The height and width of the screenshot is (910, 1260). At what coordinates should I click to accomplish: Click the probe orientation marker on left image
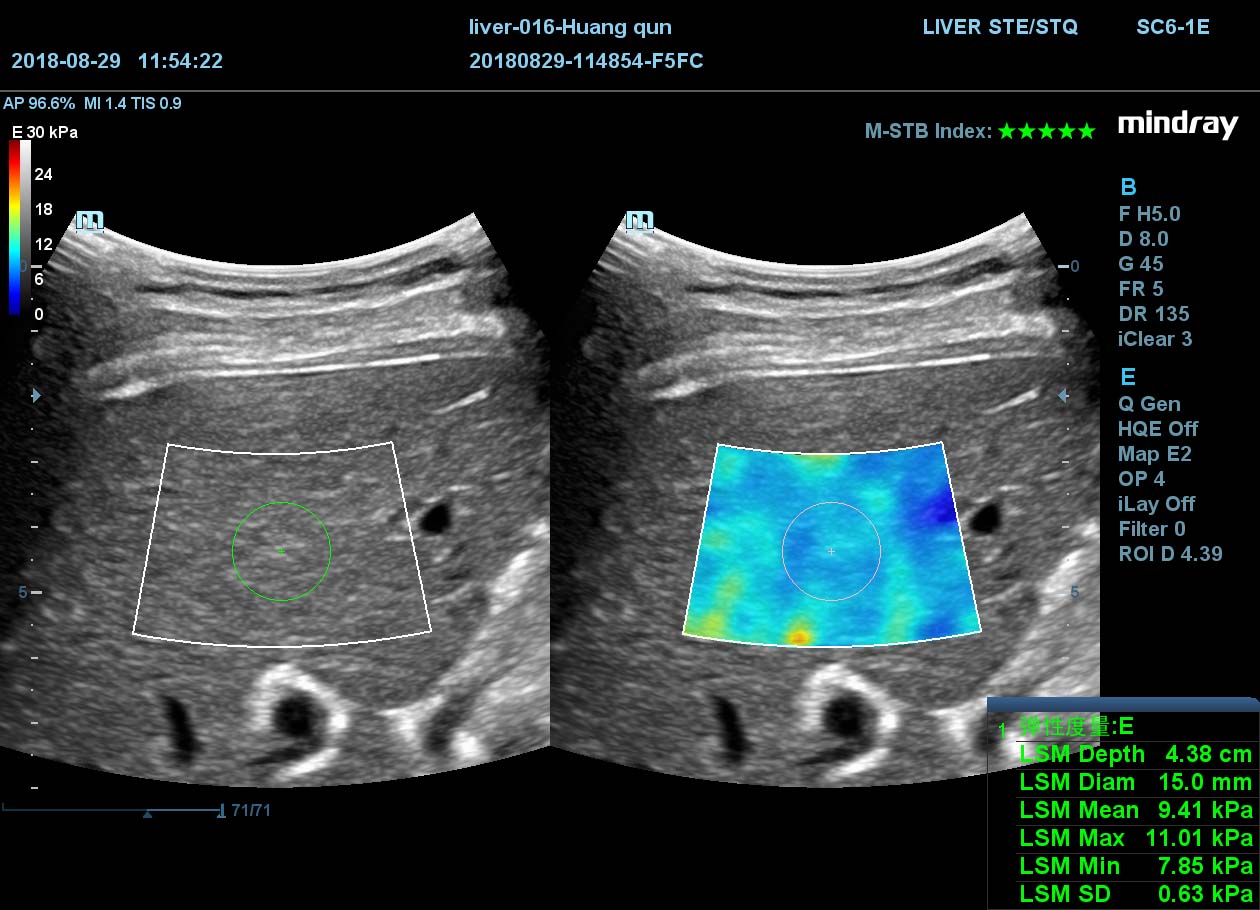(90, 221)
